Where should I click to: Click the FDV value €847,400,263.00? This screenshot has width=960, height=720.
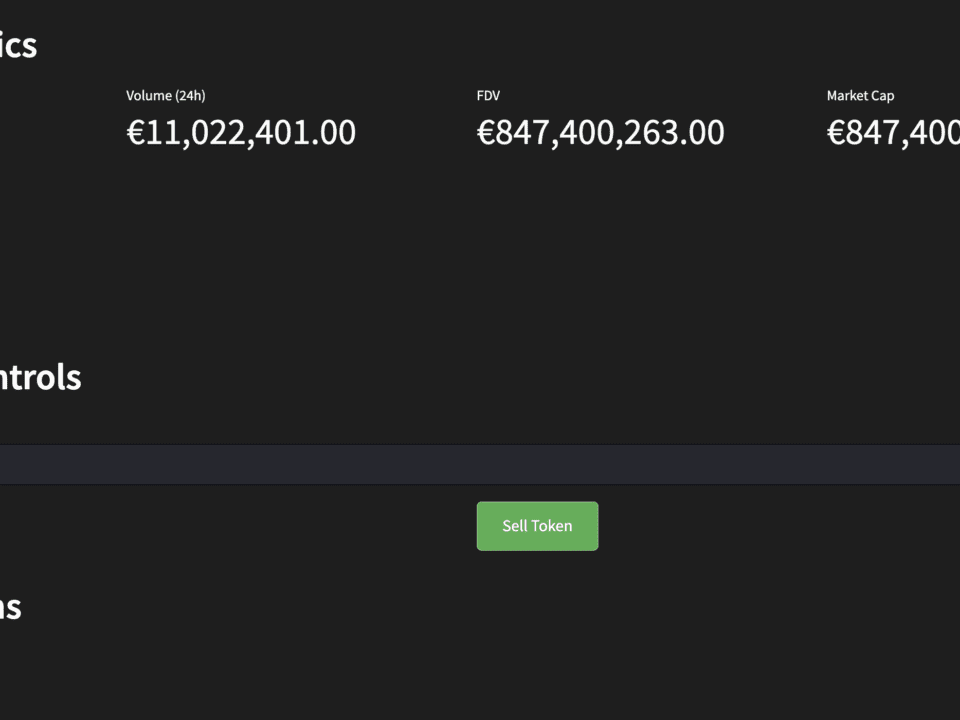600,133
